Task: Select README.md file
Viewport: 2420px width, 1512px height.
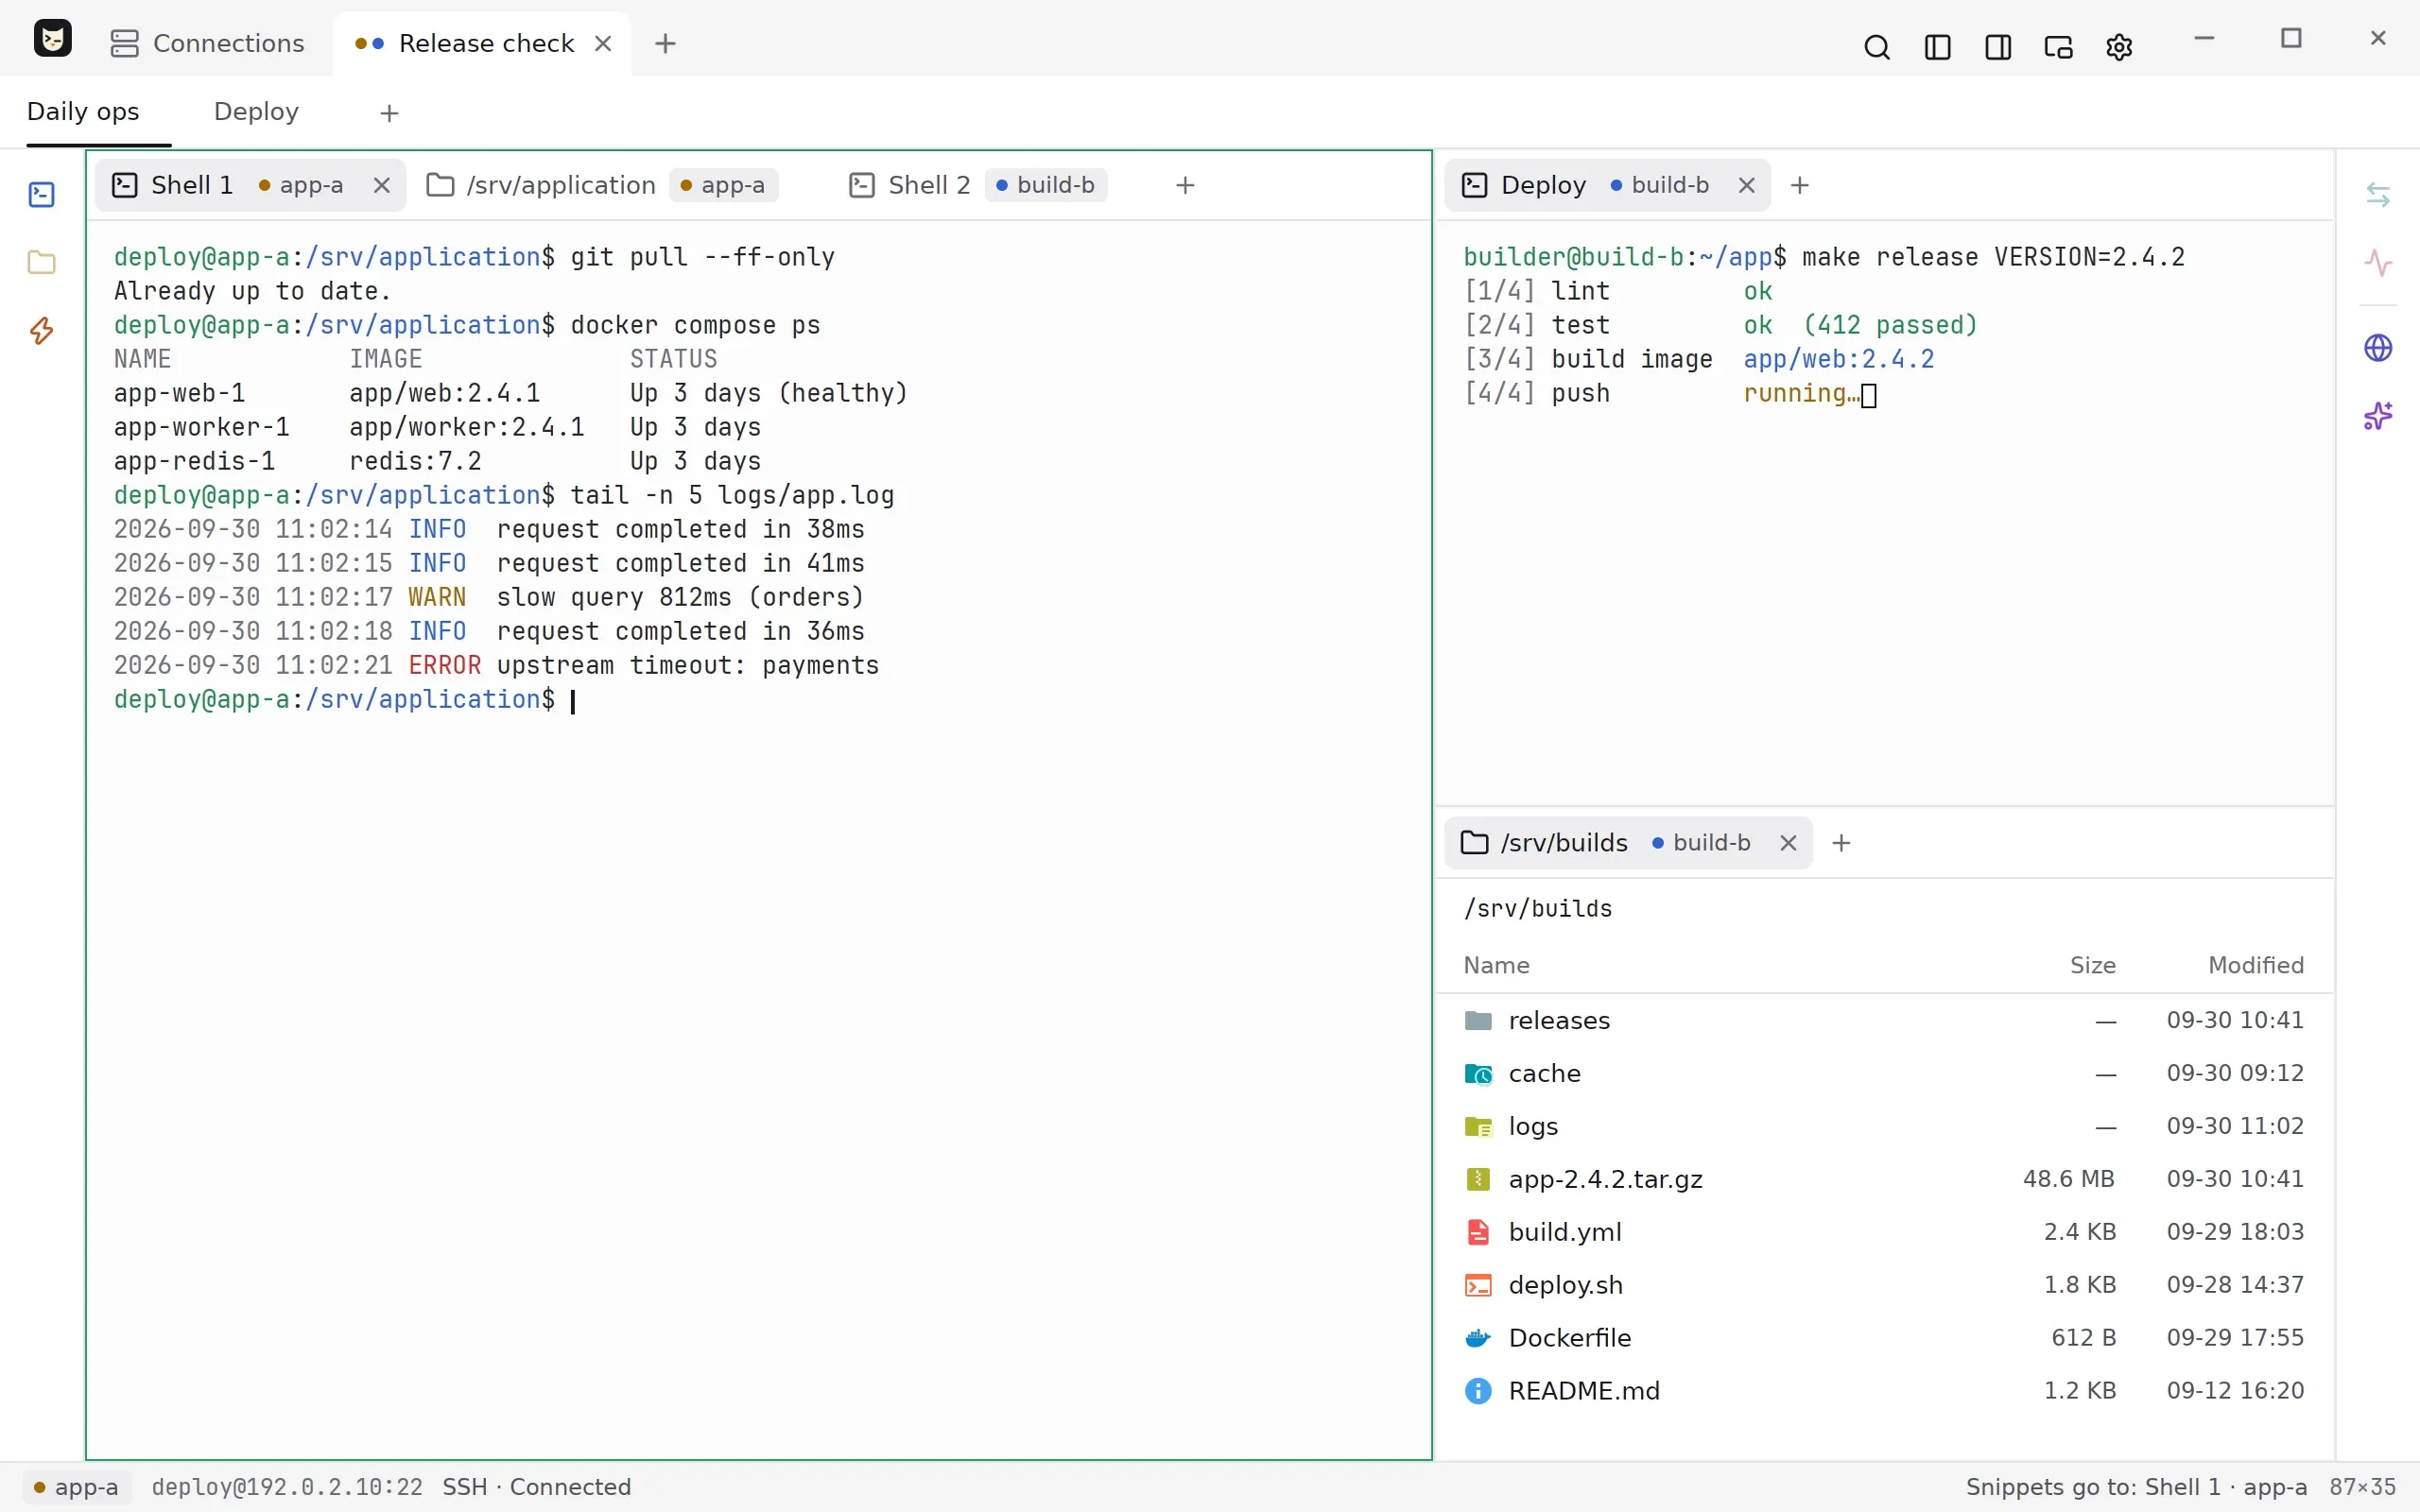Action: [1885, 1391]
